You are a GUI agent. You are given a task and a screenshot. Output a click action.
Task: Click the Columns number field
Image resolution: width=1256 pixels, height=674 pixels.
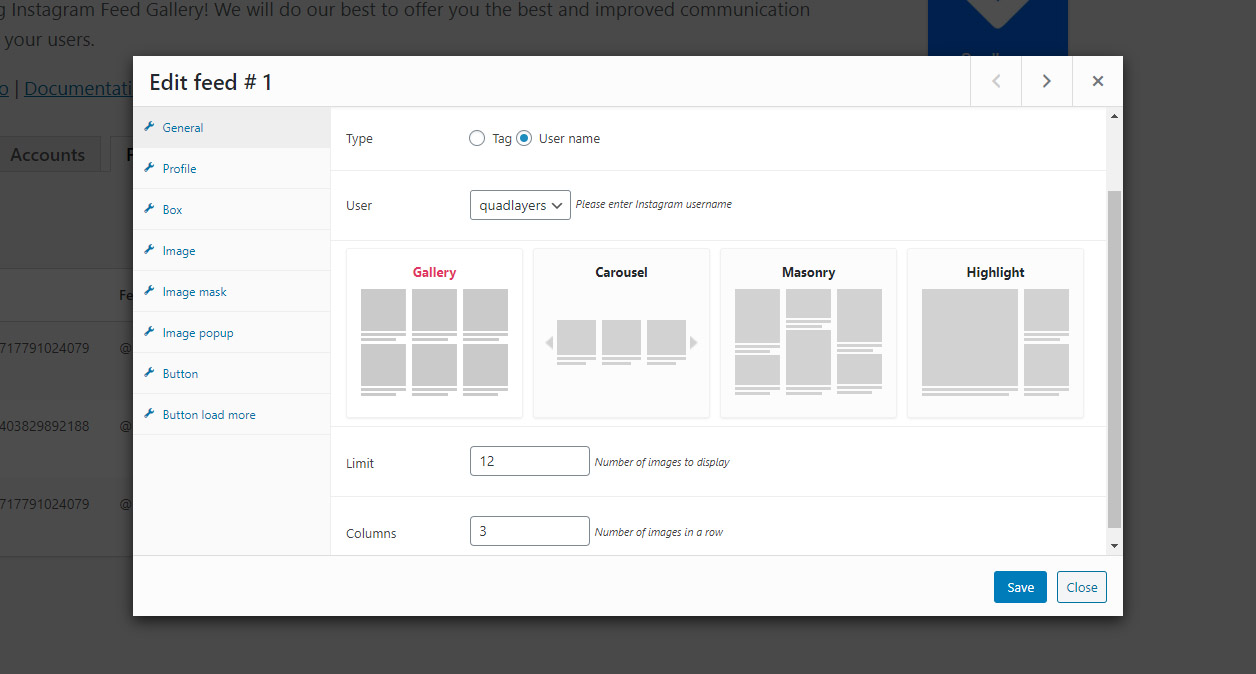tap(530, 531)
